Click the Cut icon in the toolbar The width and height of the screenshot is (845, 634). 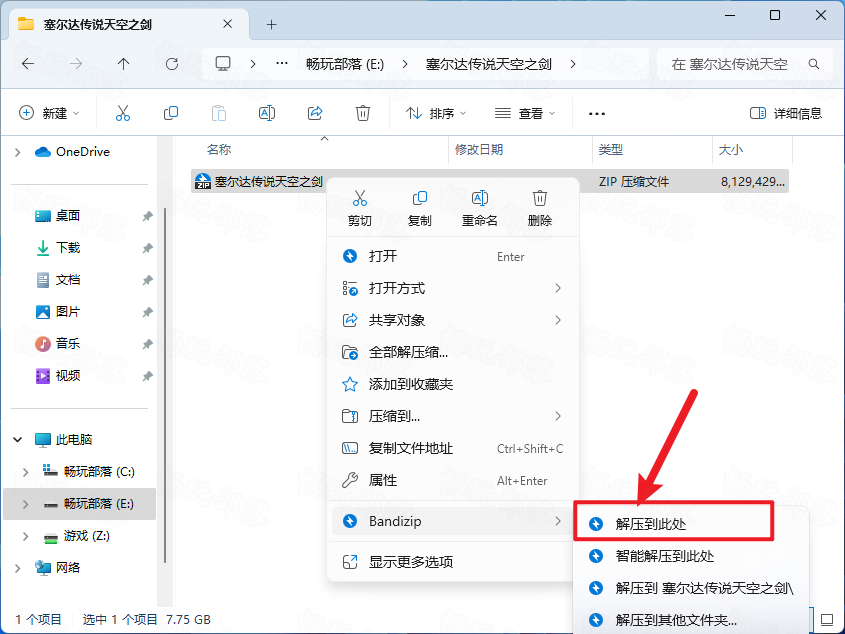[123, 113]
